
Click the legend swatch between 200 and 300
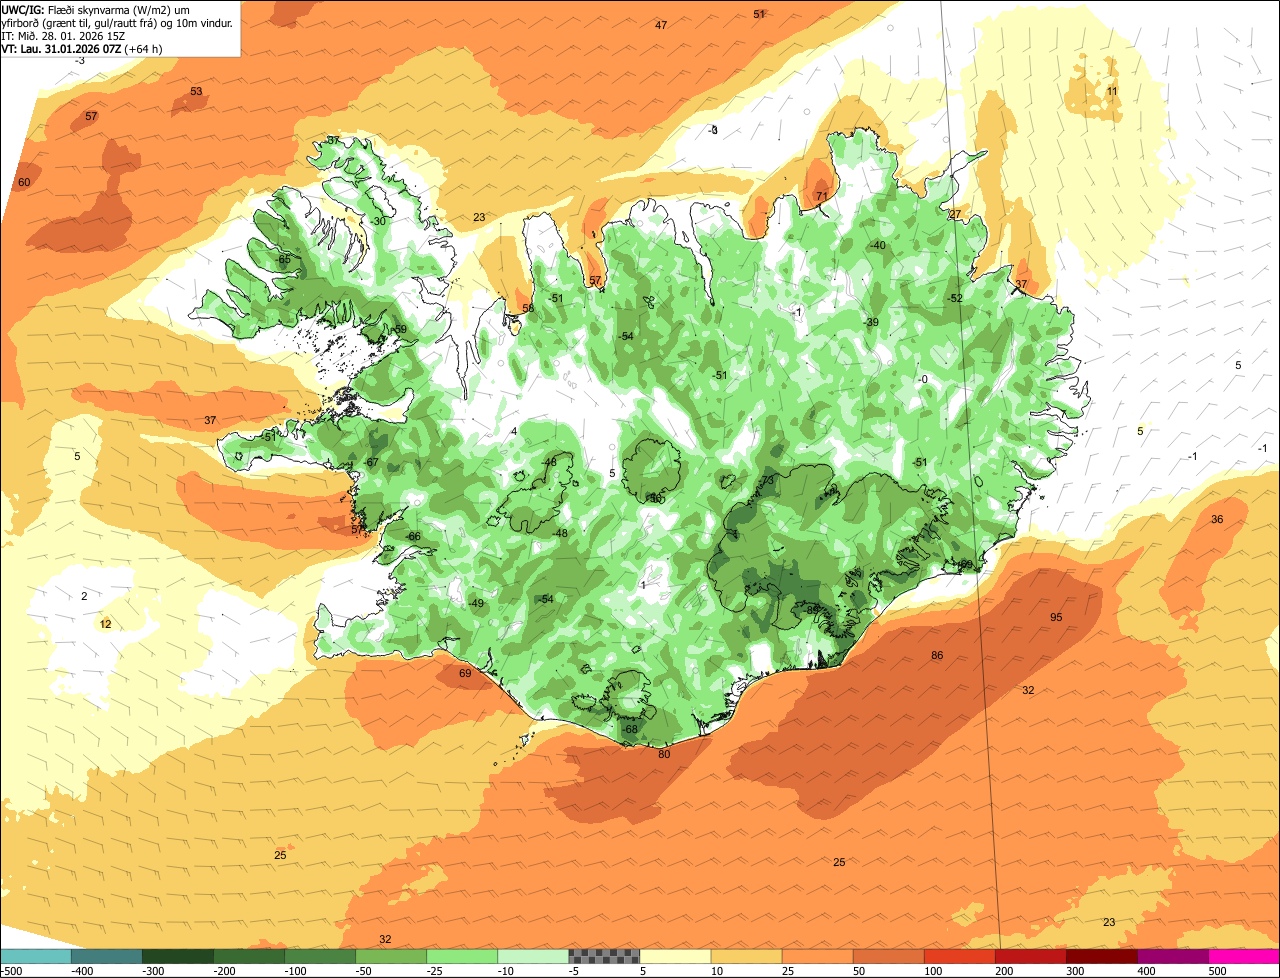coord(1030,956)
